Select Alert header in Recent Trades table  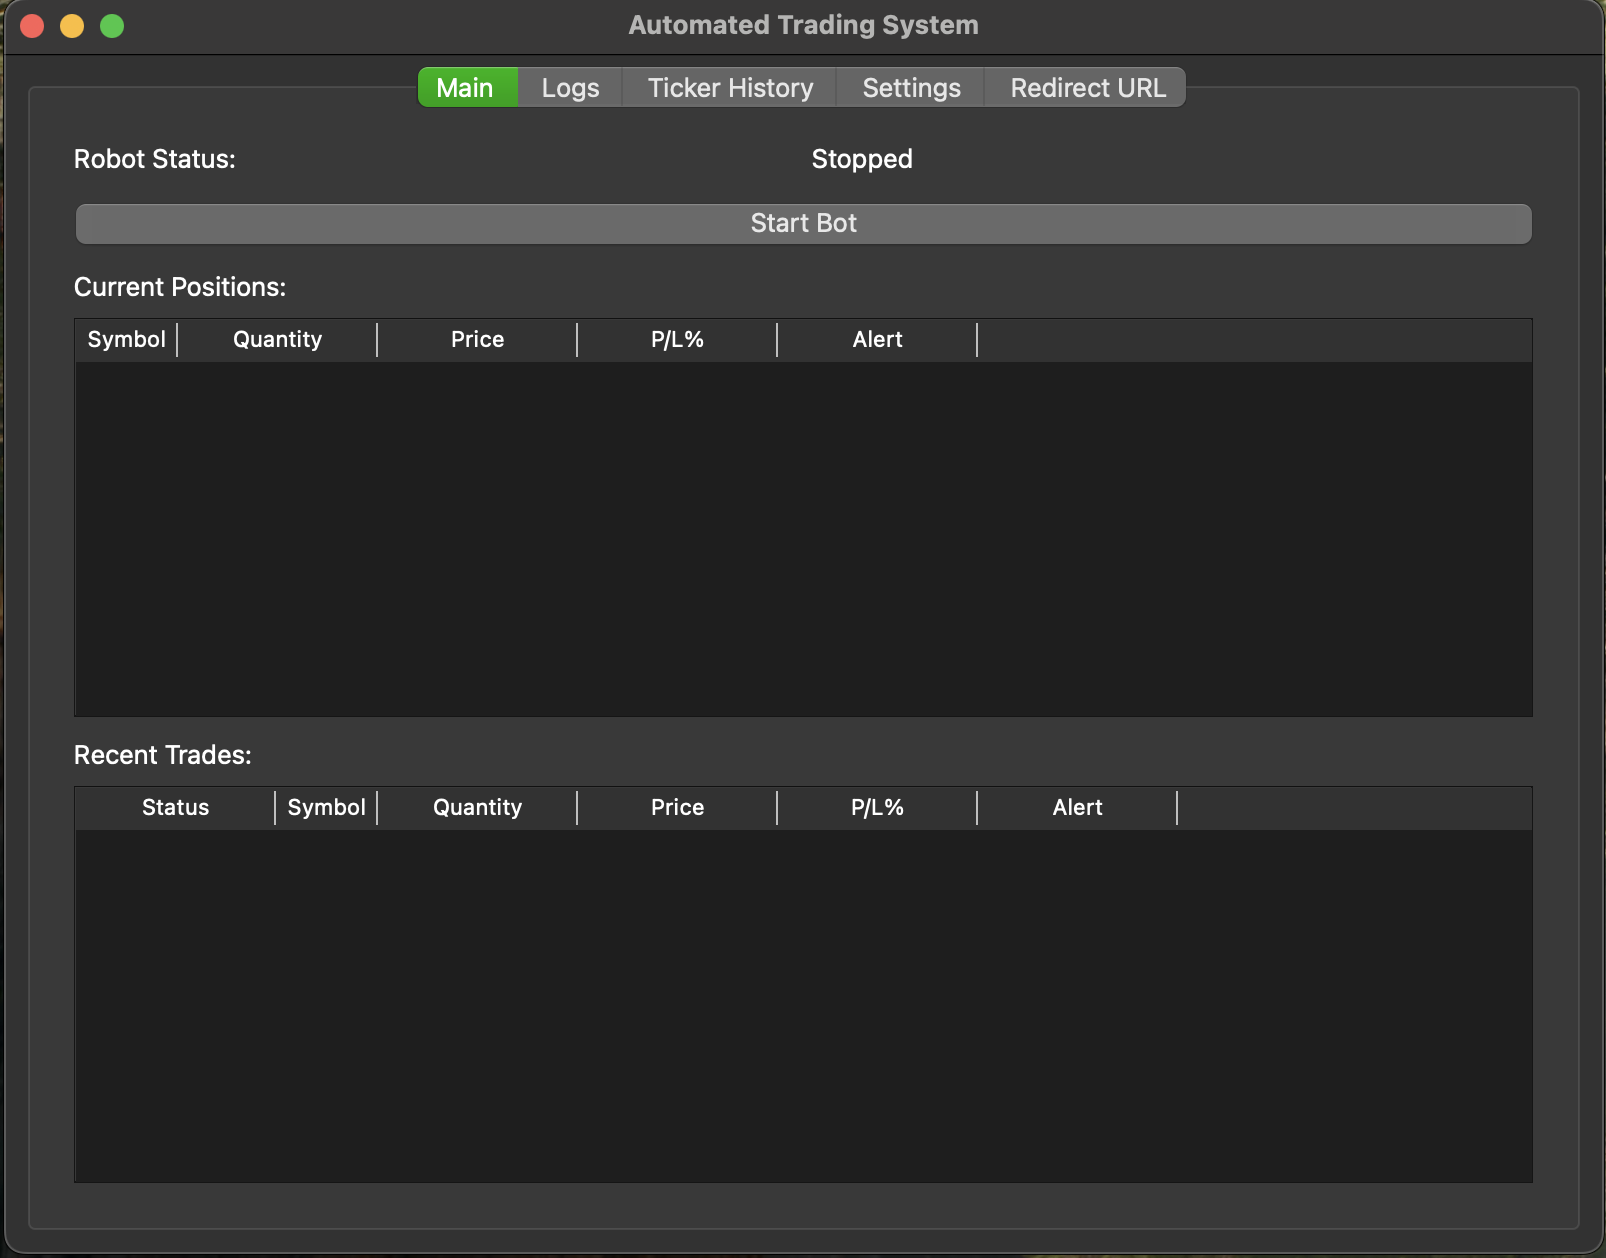(x=1077, y=808)
